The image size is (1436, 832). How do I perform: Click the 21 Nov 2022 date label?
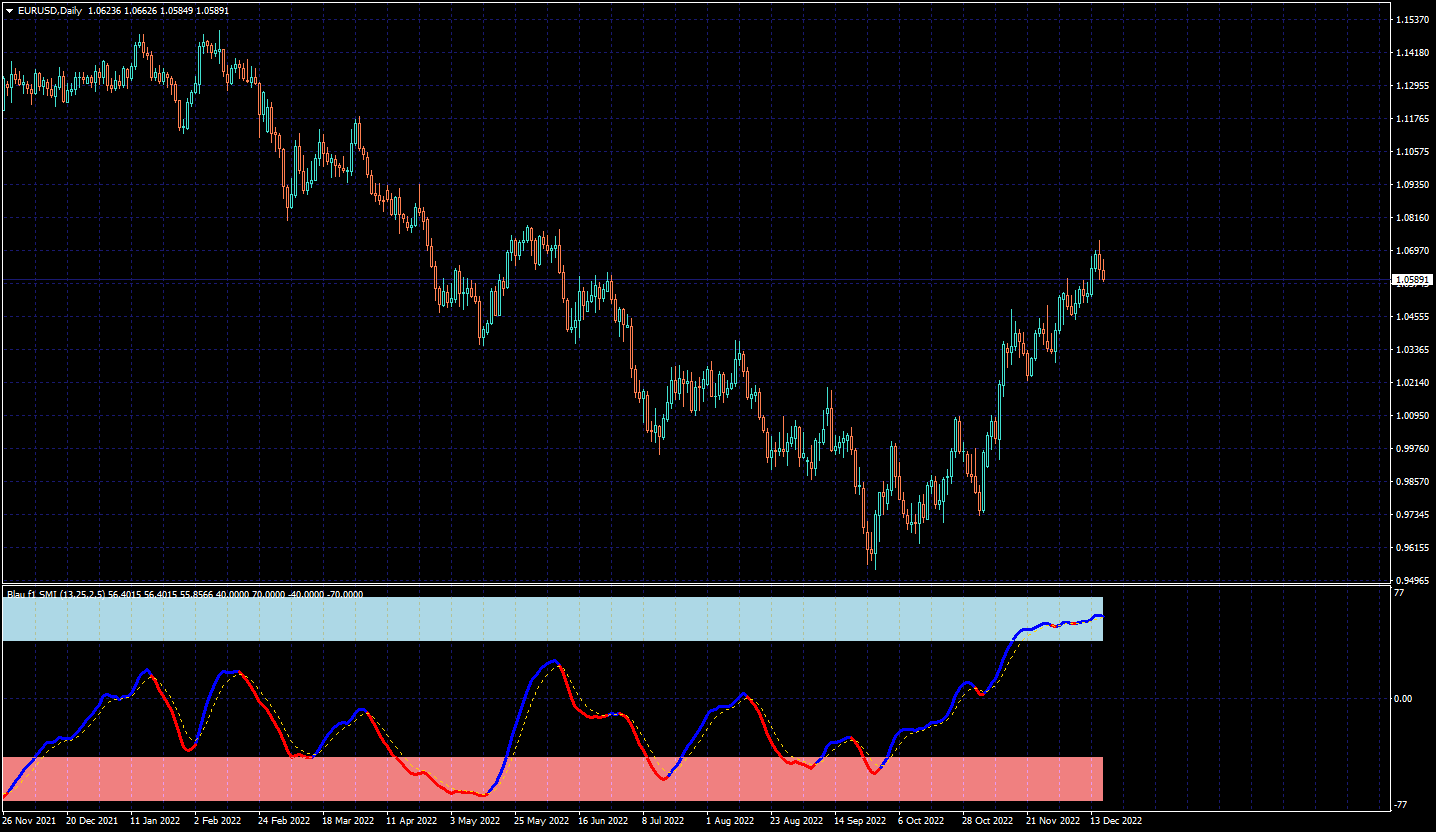pos(1052,821)
